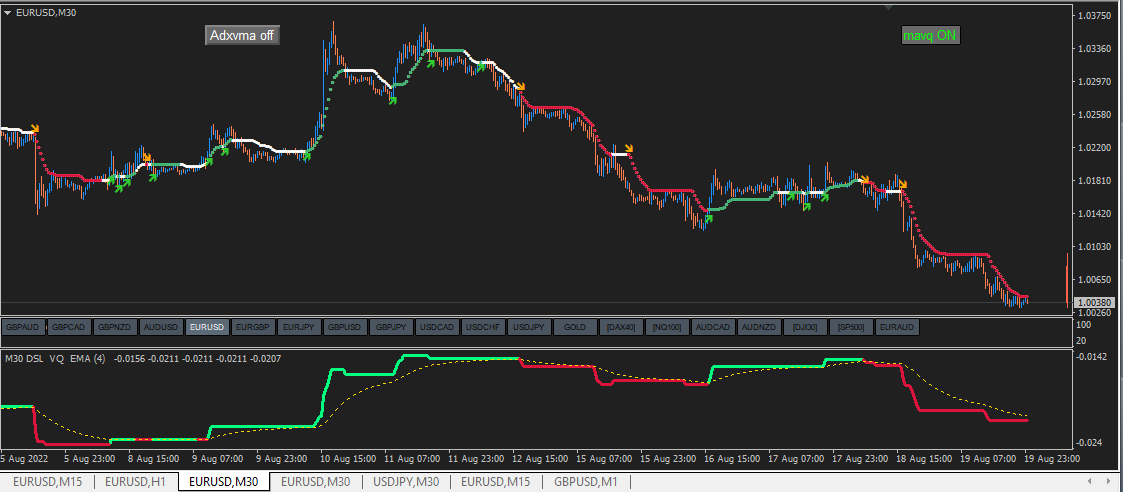Switch chart to [SP500] symbol
1123x492 pixels.
point(851,327)
